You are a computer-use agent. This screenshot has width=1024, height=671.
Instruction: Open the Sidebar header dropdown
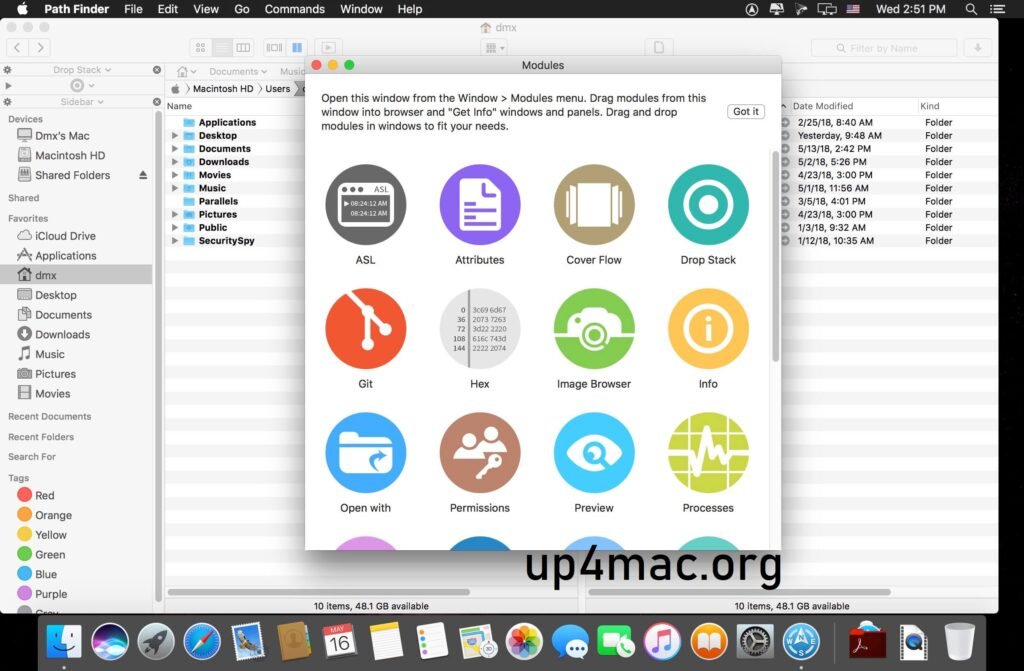(81, 101)
